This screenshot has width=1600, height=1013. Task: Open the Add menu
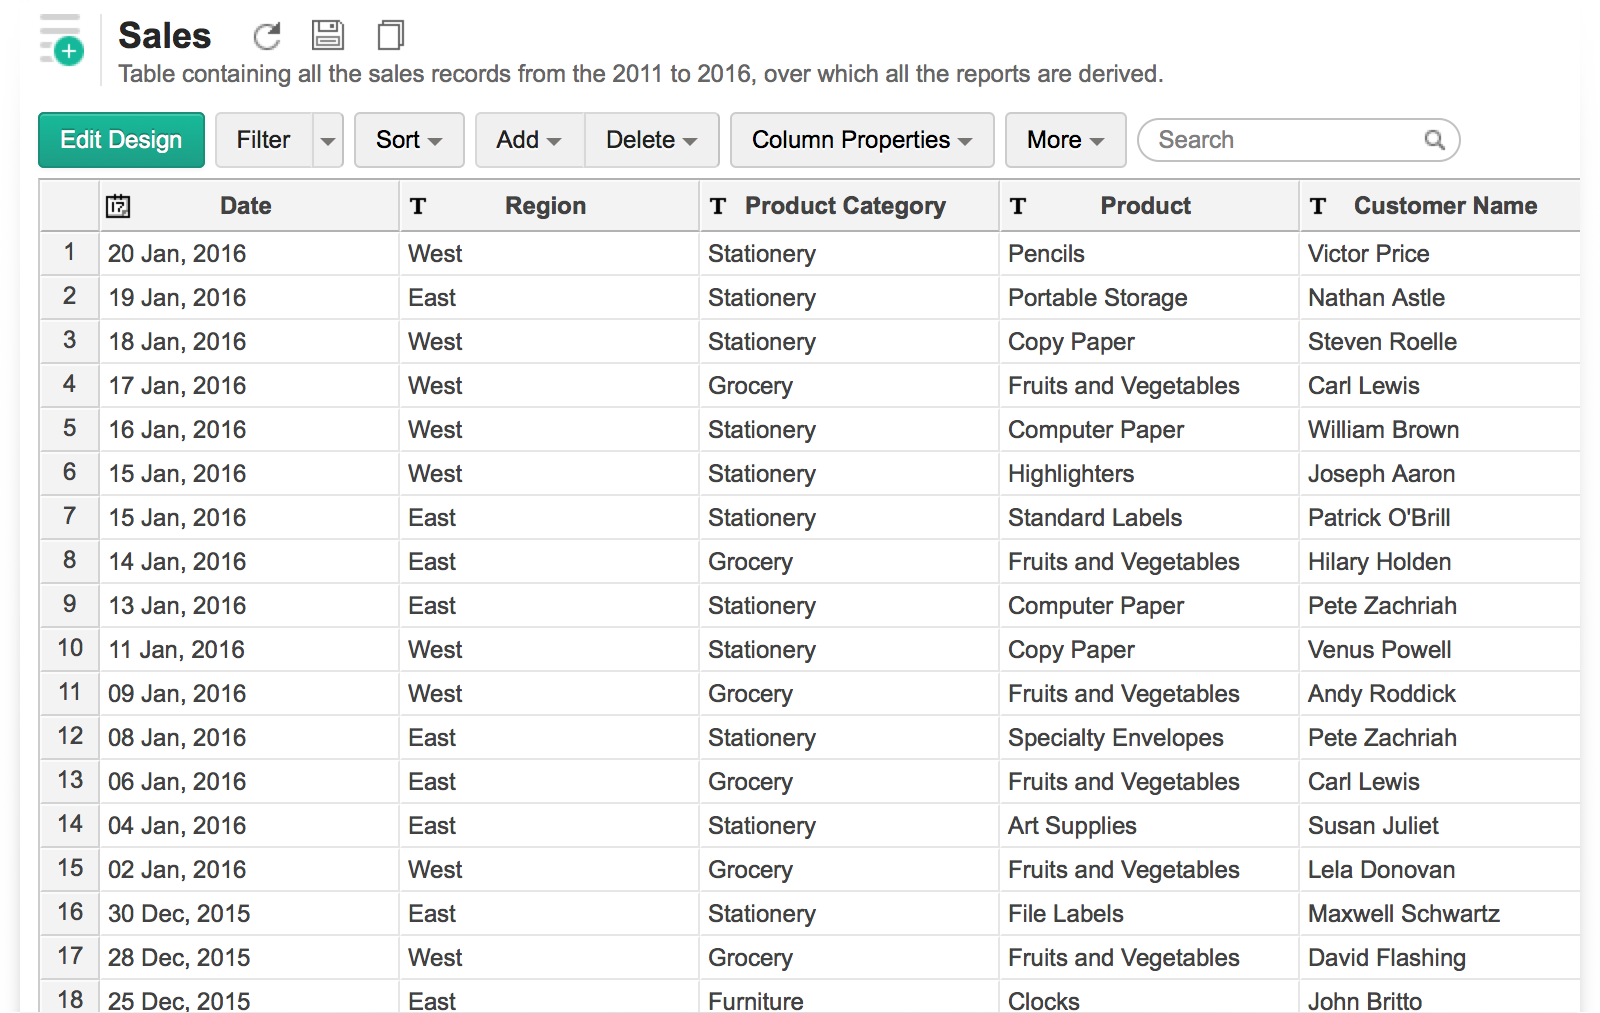529,140
